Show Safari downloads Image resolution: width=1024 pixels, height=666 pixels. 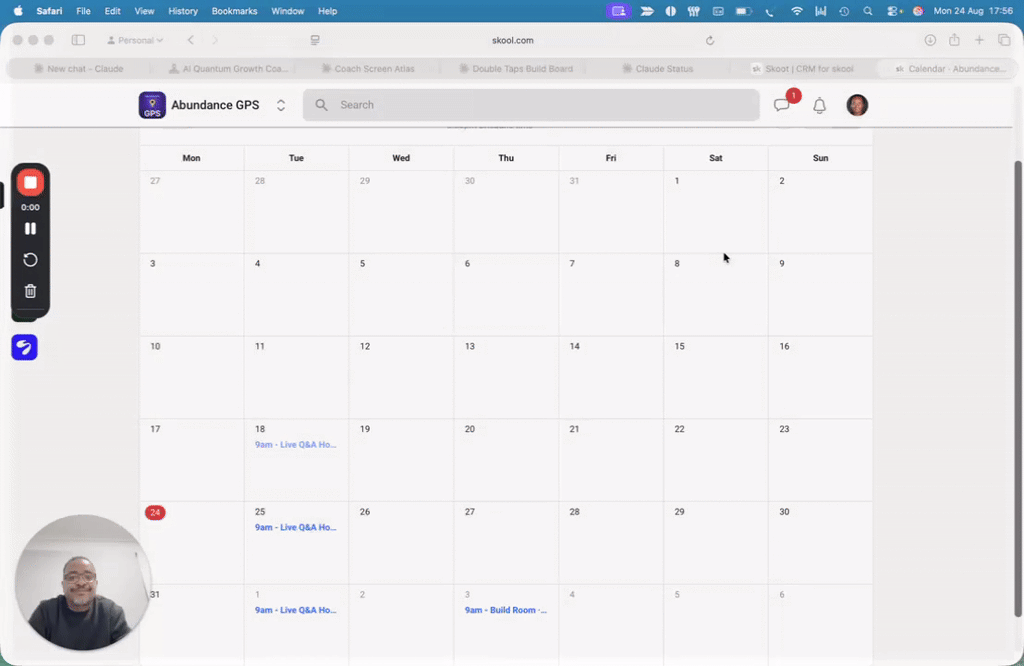point(930,40)
